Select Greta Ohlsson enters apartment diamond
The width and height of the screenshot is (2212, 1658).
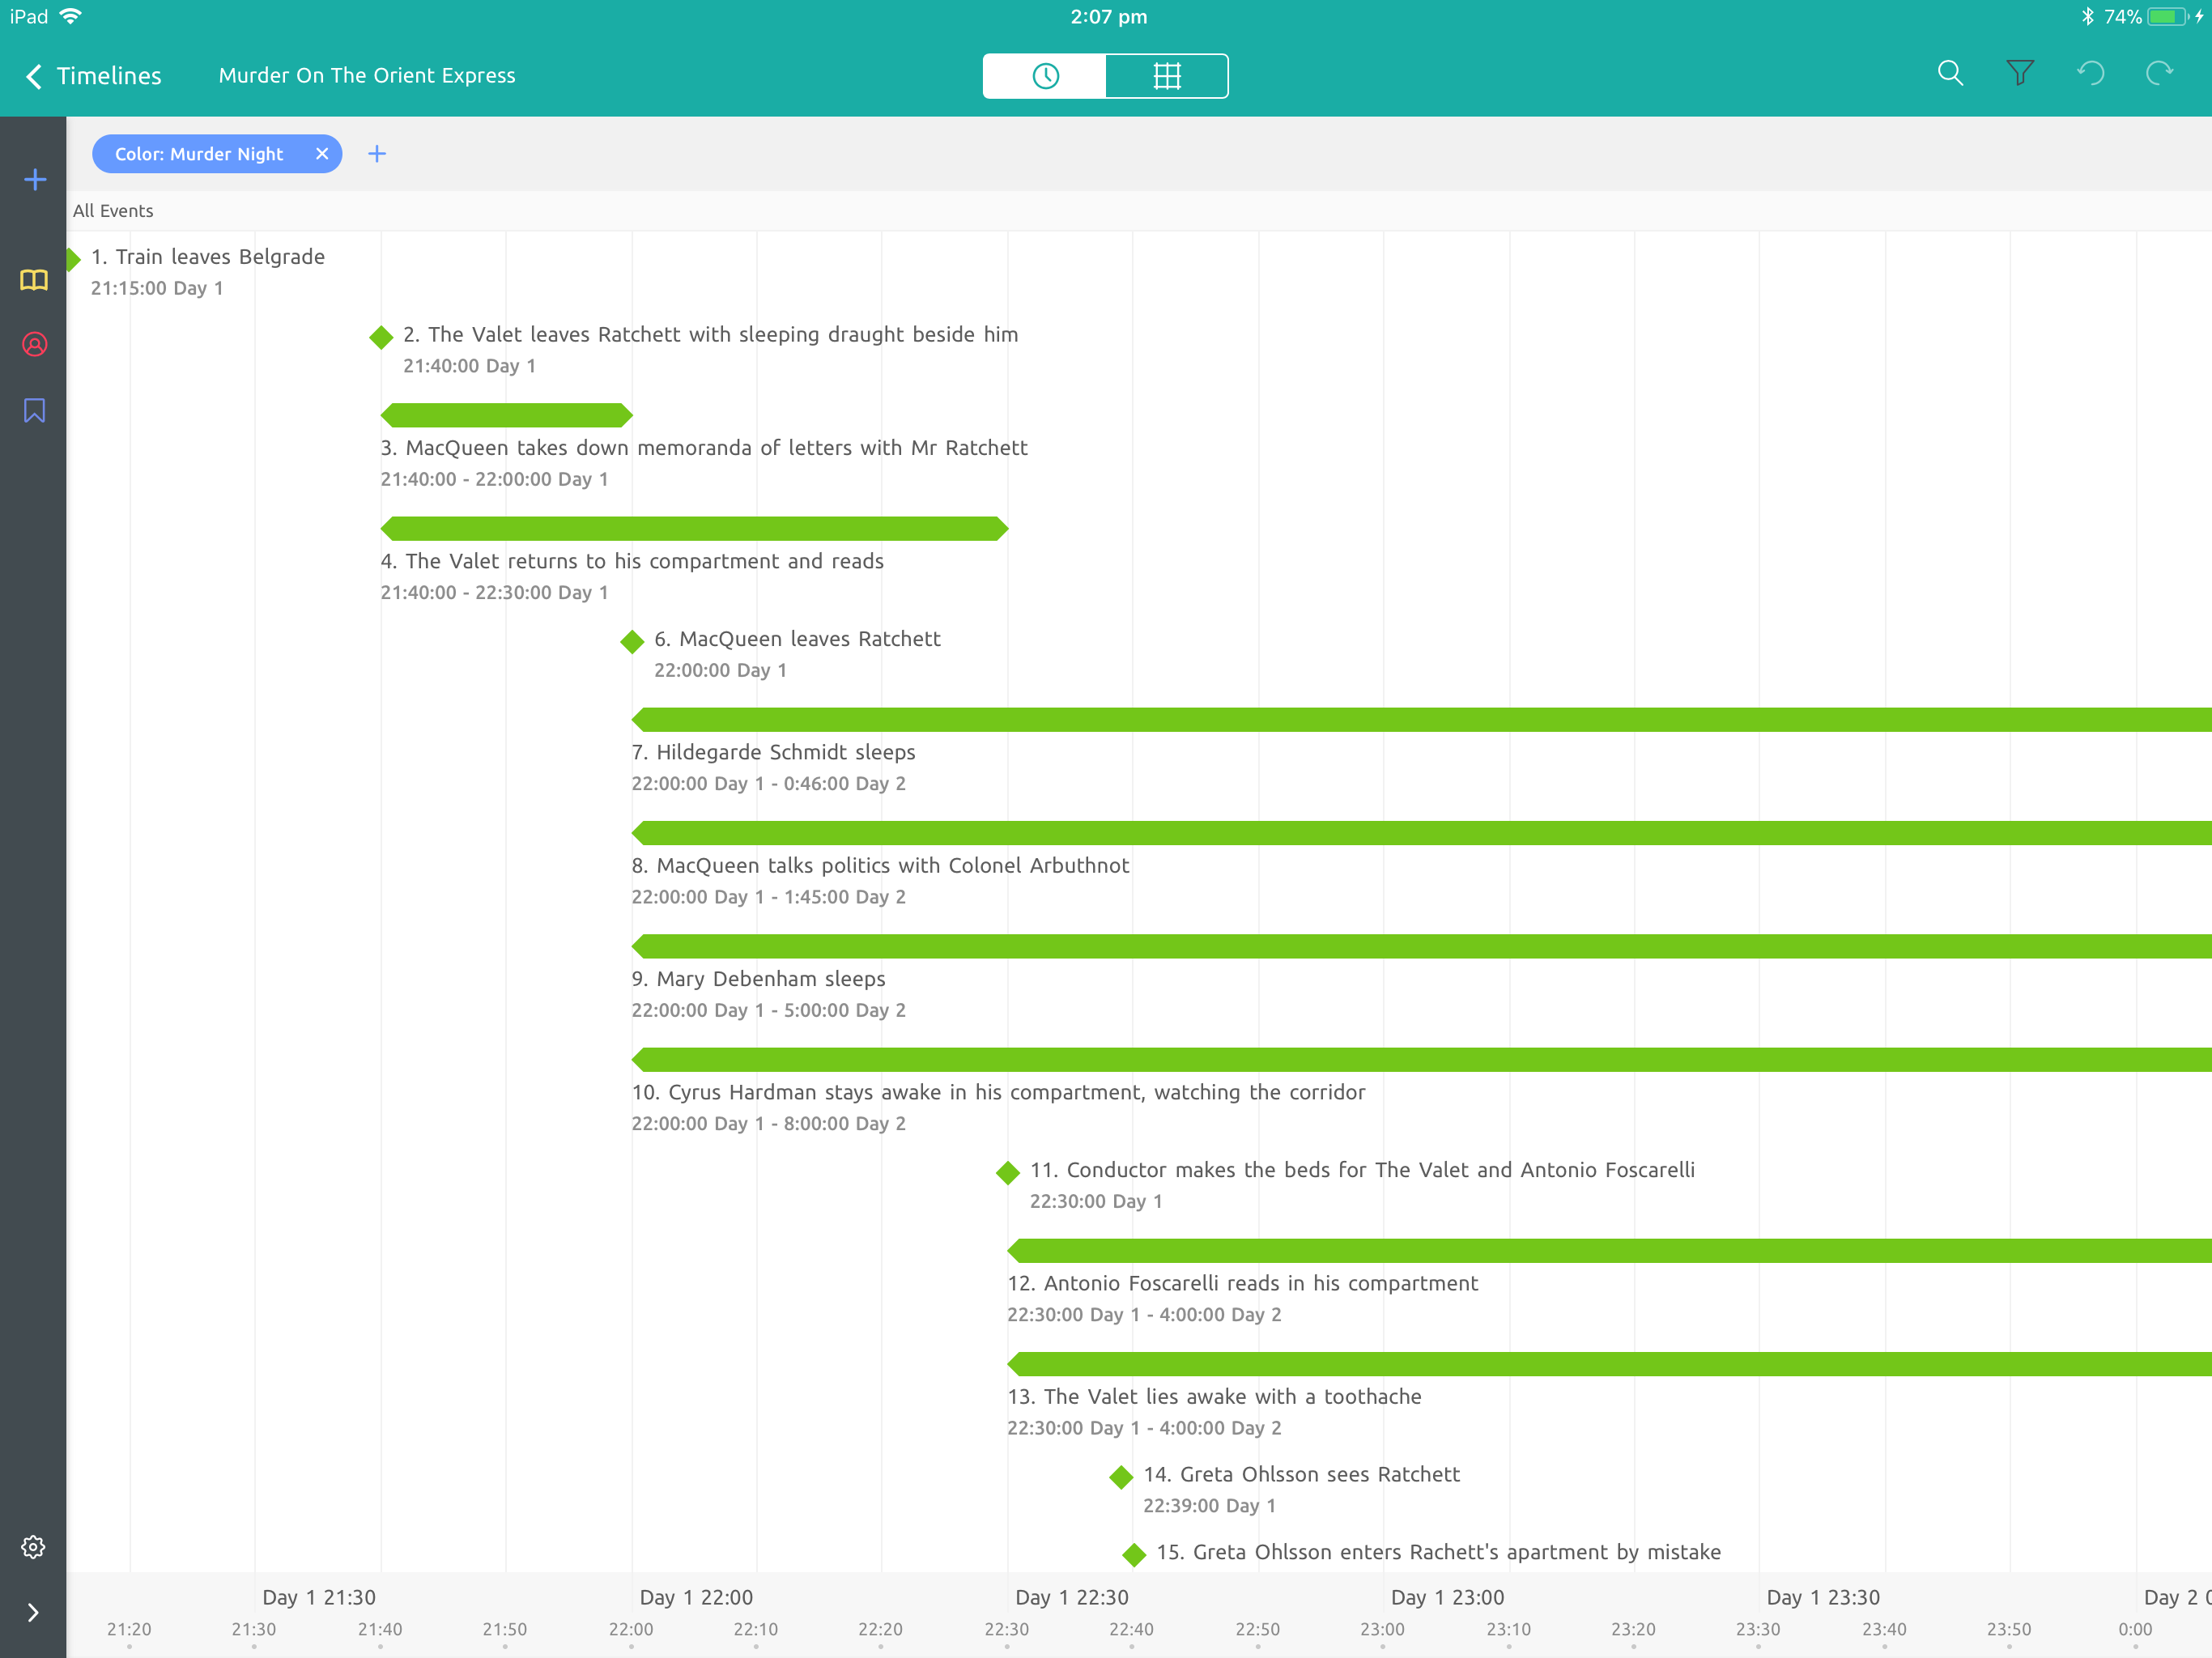click(1134, 1555)
